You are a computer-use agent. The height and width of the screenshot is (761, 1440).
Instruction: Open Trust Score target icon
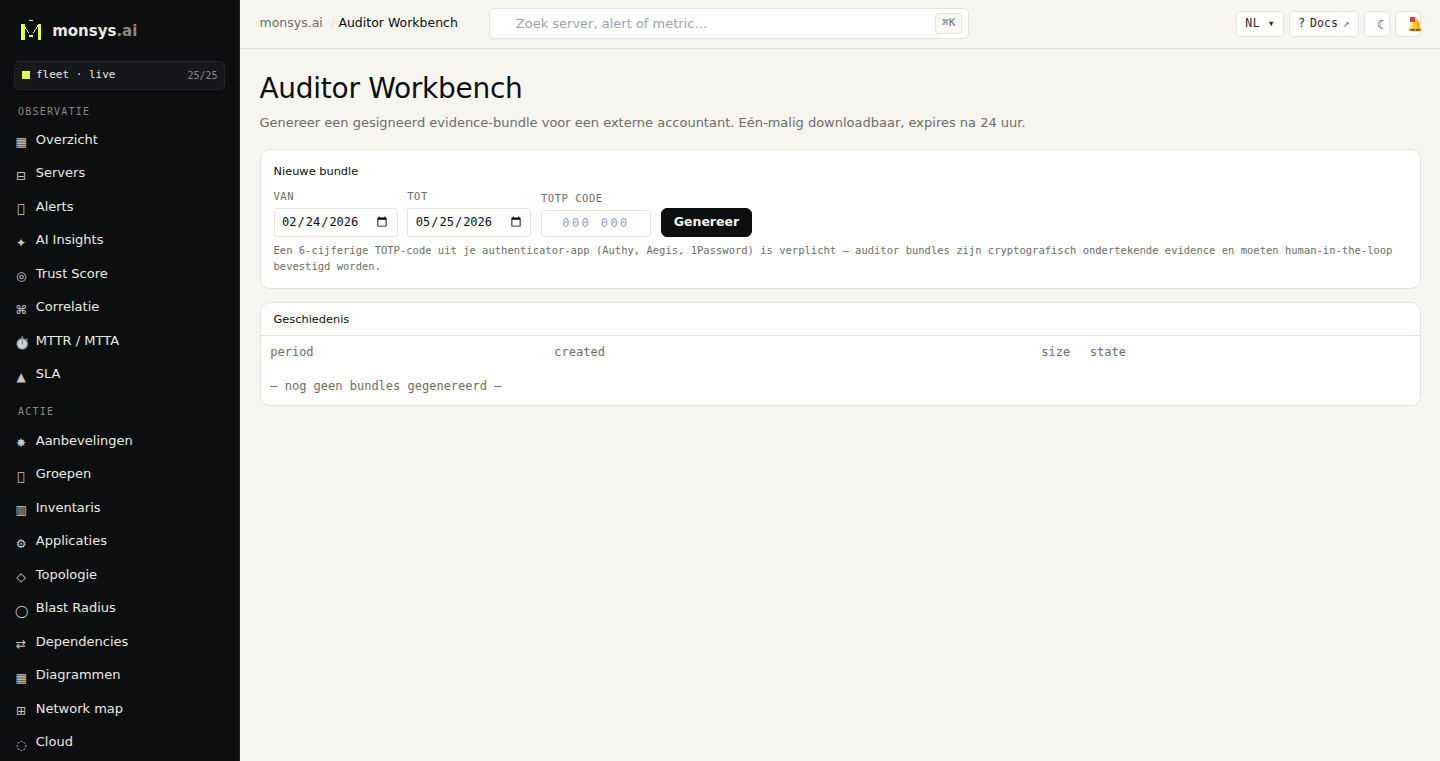tap(21, 275)
